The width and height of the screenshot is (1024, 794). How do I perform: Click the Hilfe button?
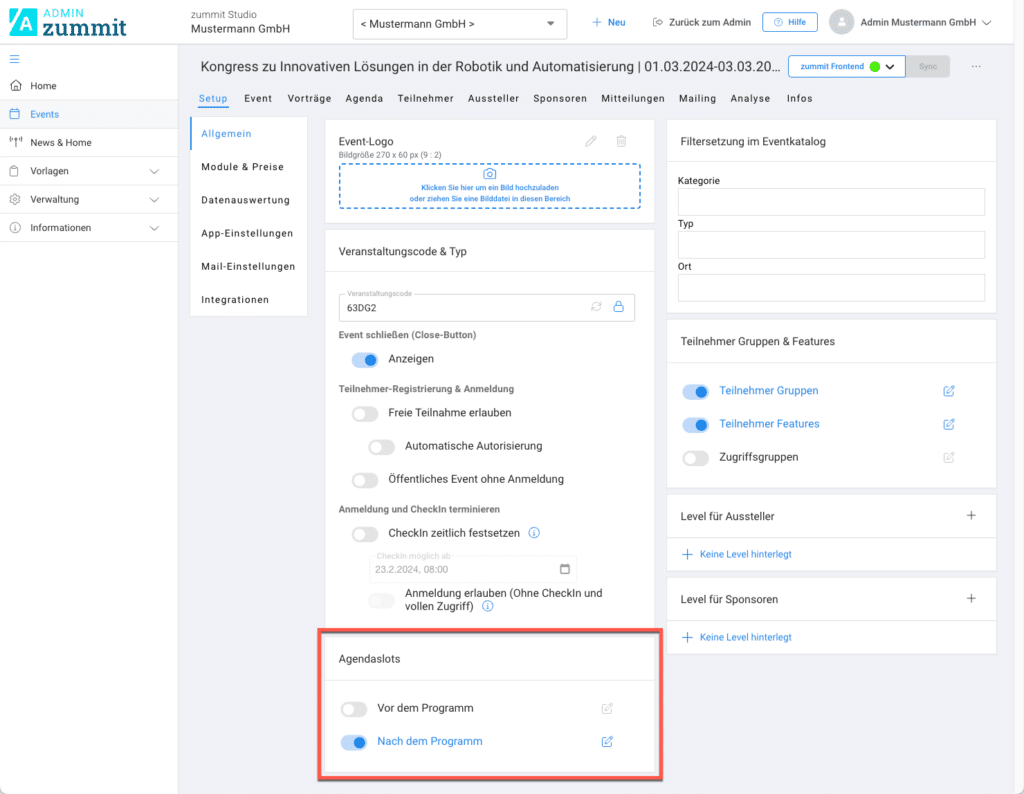[789, 22]
